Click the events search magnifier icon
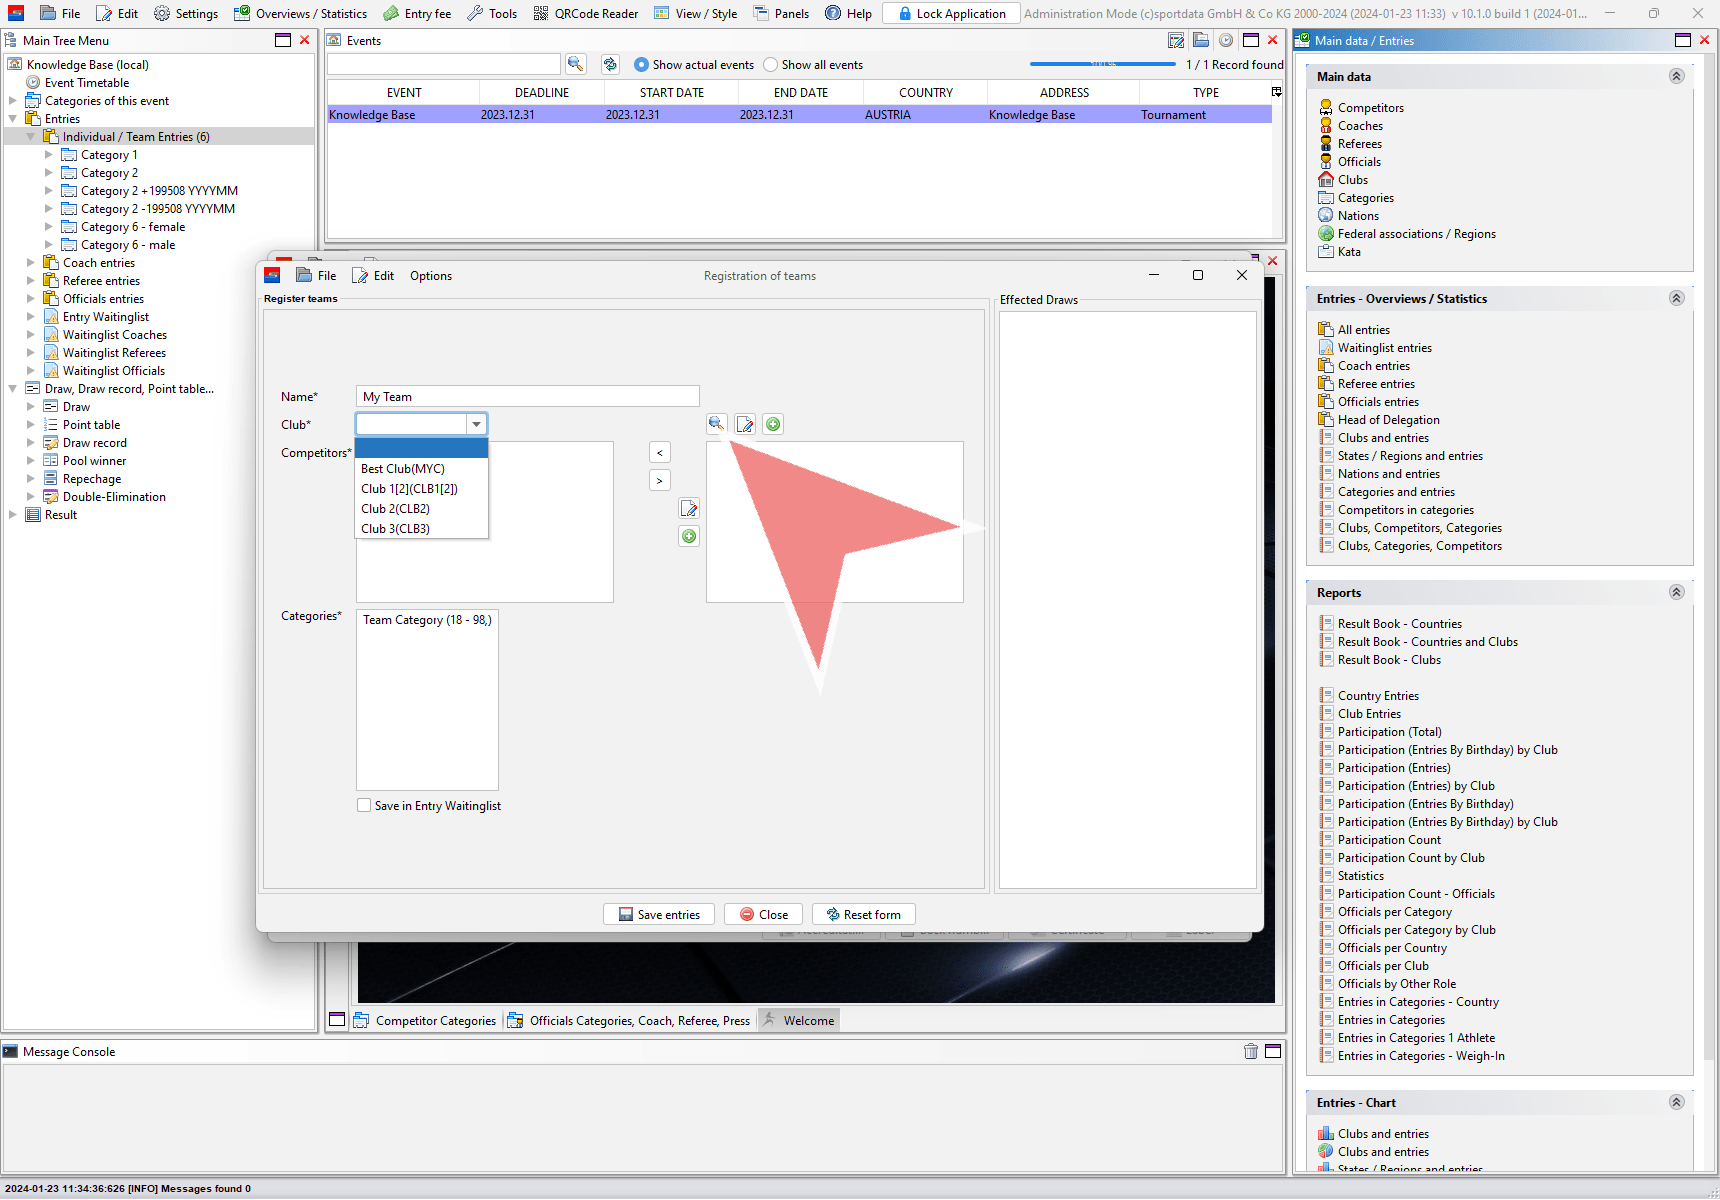Viewport: 1720px width, 1200px height. (x=576, y=64)
